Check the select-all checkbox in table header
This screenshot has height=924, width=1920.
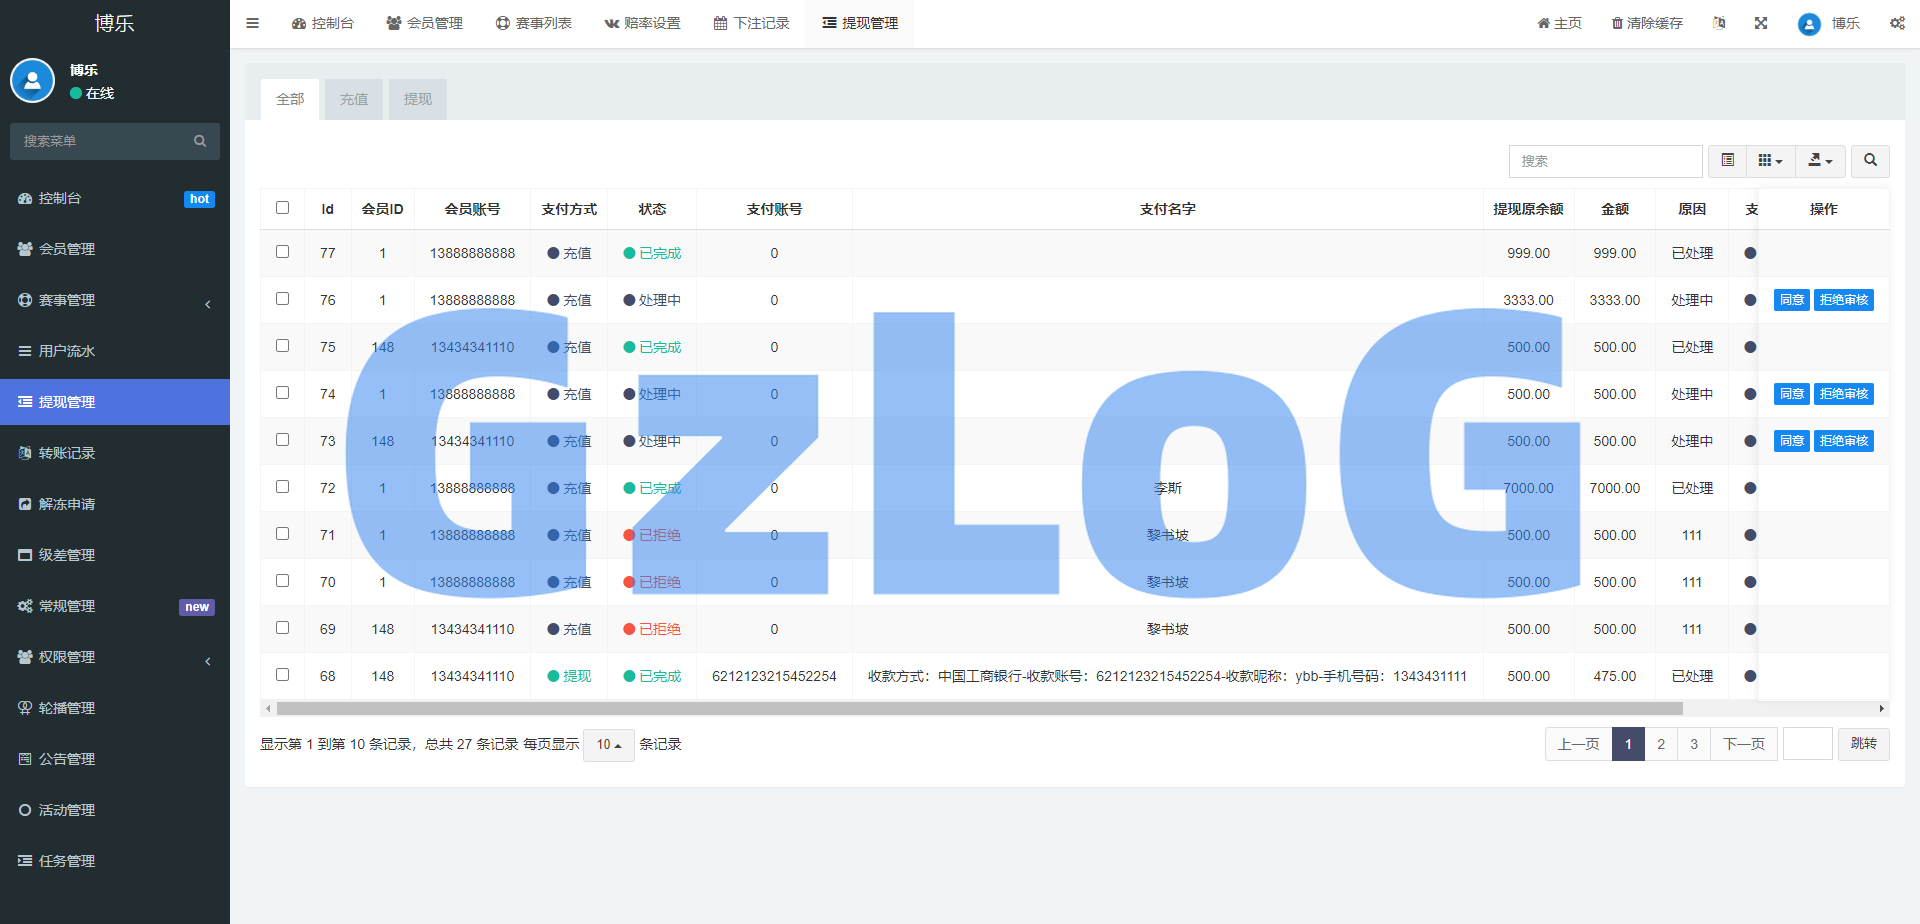coord(282,208)
